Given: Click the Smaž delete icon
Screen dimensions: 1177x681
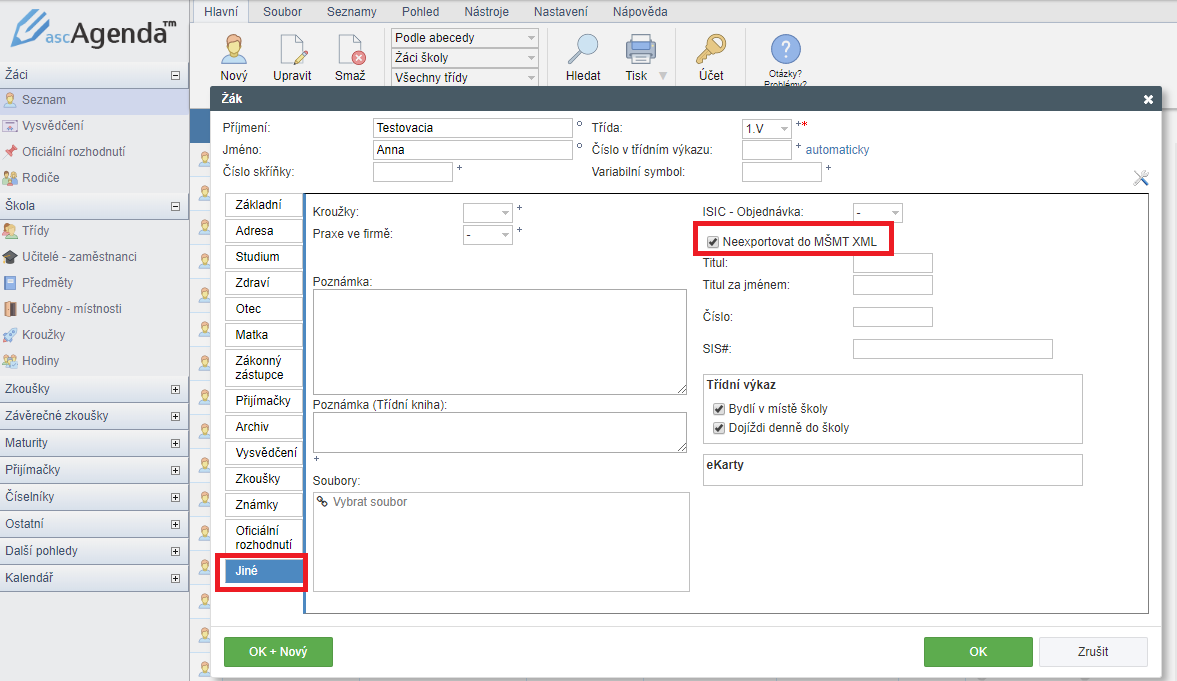Looking at the screenshot, I should click(350, 50).
